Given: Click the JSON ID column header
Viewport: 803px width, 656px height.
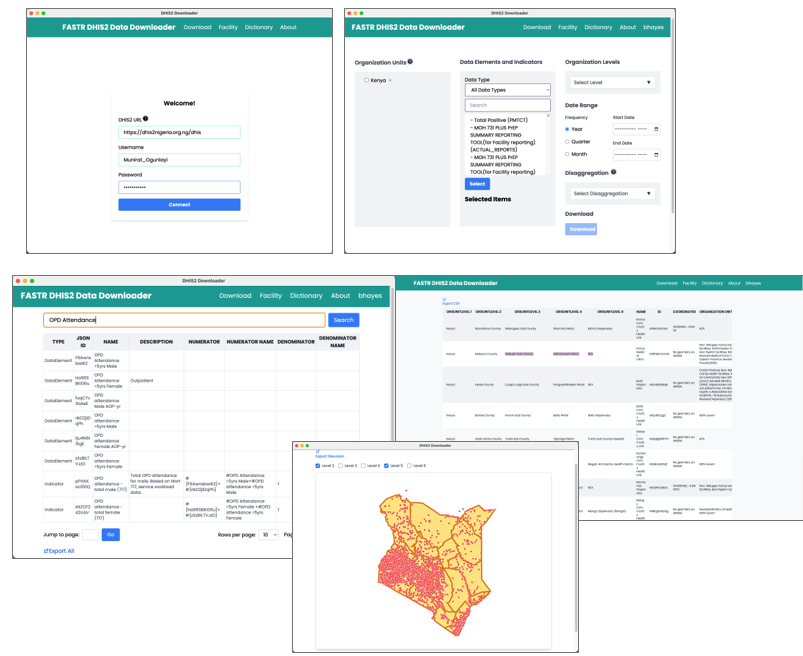Looking at the screenshot, I should point(83,342).
